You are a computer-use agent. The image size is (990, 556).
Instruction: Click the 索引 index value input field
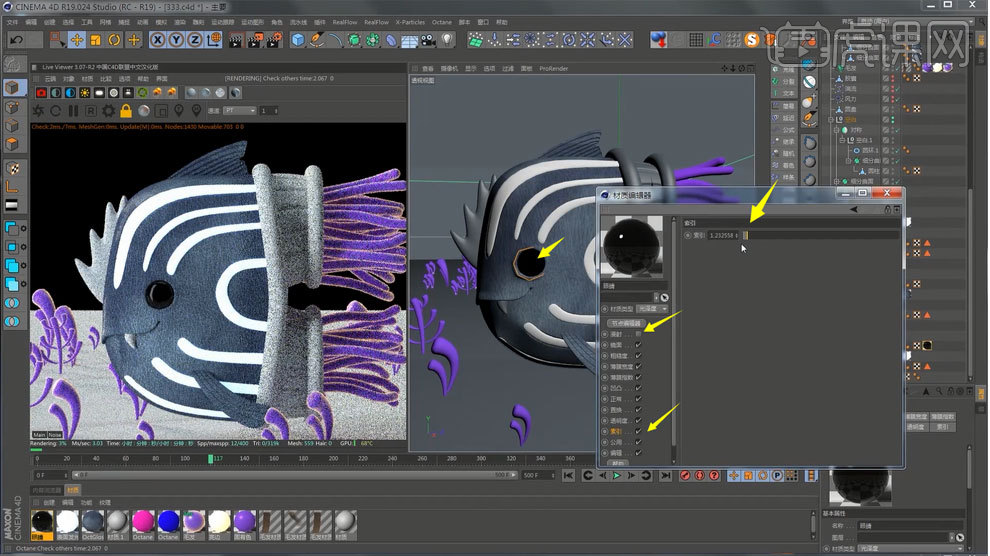(722, 235)
